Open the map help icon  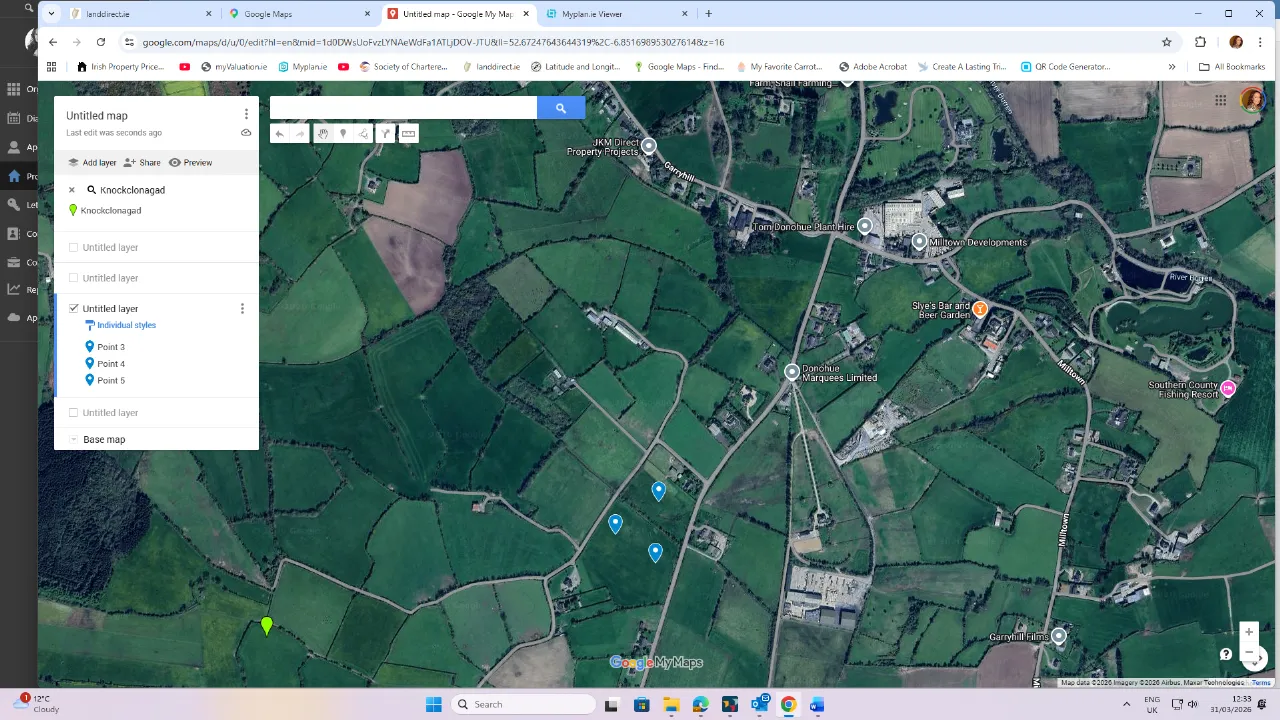[x=1226, y=653]
